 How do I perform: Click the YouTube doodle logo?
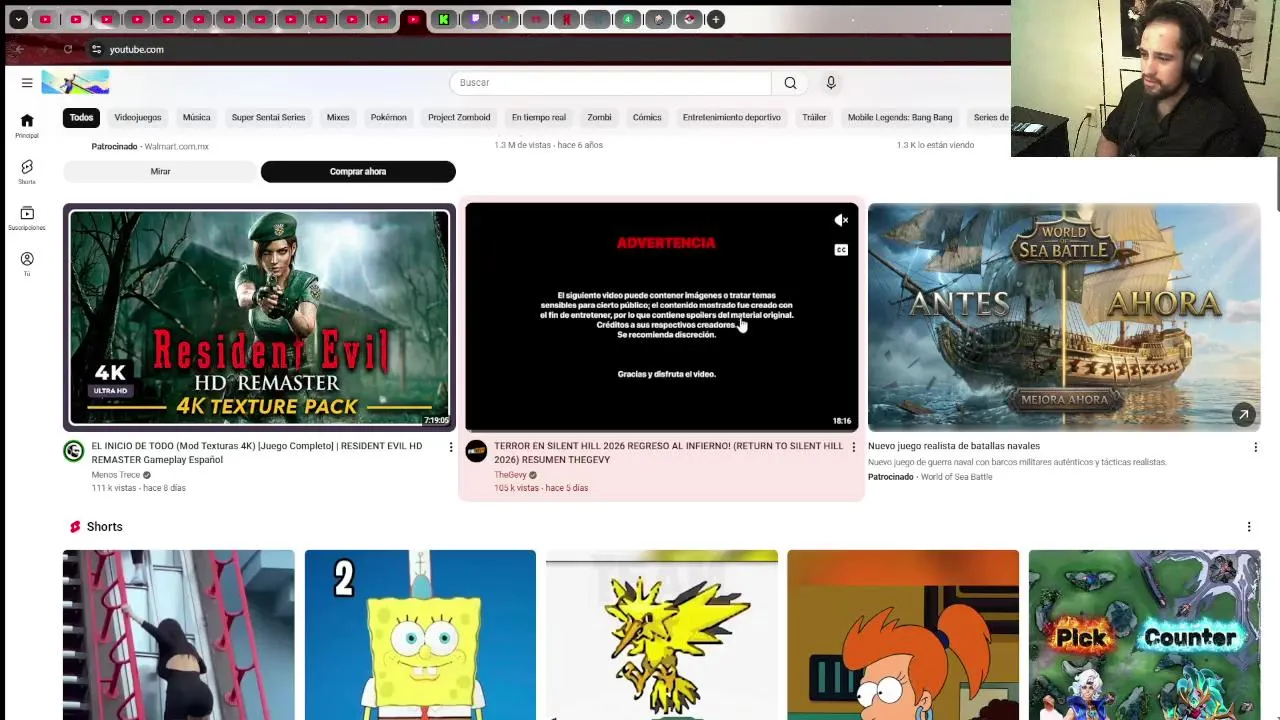[75, 82]
